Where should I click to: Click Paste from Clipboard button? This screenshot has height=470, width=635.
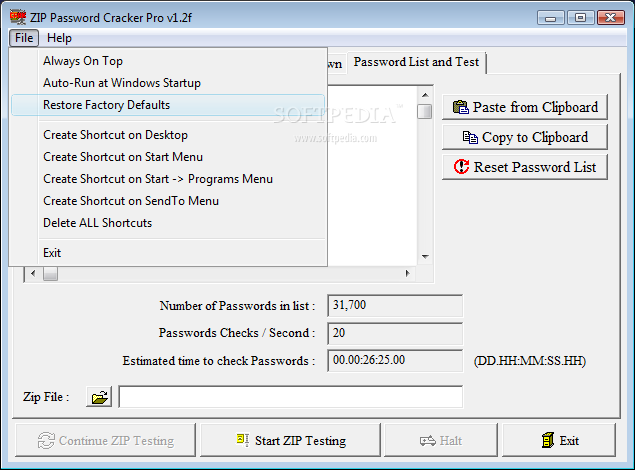pos(525,107)
